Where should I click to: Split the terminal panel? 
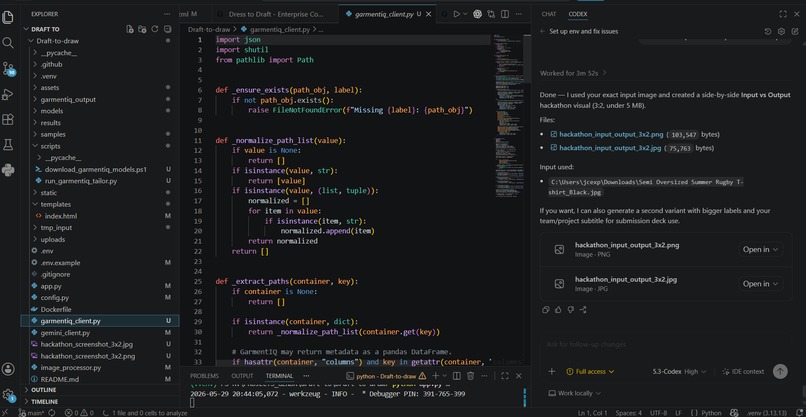457,376
